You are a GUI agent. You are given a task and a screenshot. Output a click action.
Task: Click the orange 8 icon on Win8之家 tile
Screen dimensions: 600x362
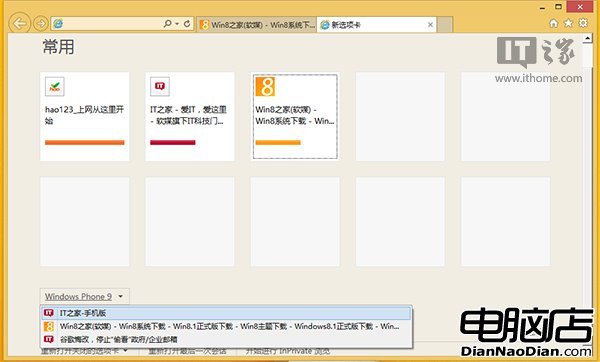pos(265,86)
